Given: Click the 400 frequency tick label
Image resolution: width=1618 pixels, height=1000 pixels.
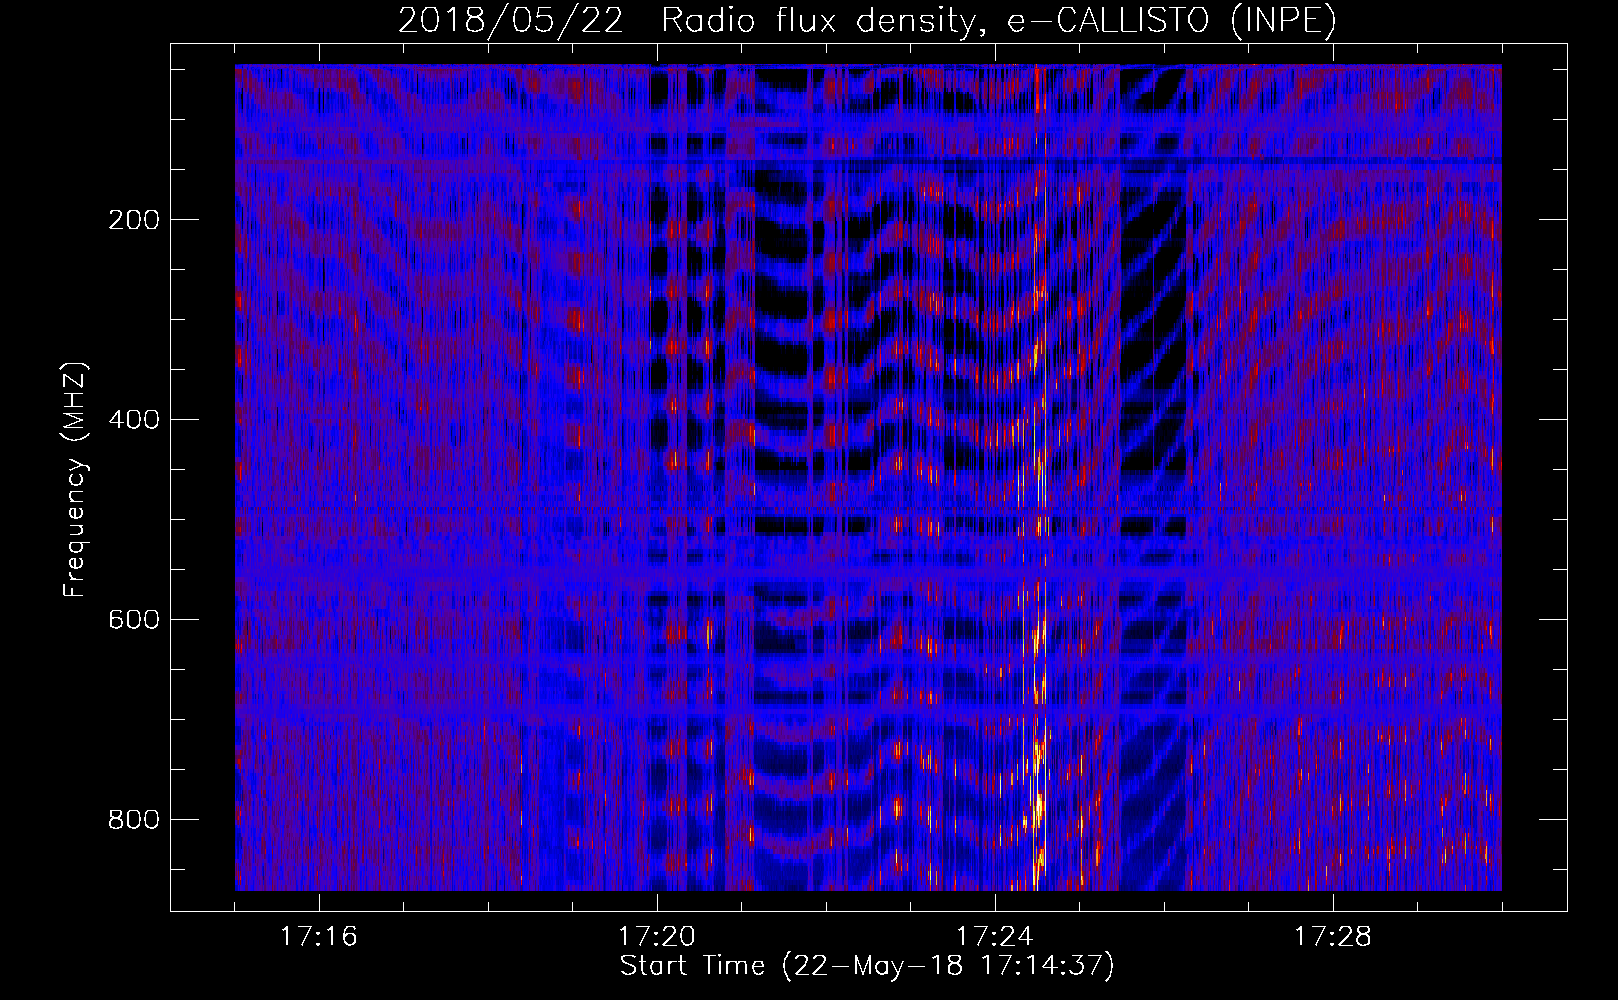Looking at the screenshot, I should (133, 420).
